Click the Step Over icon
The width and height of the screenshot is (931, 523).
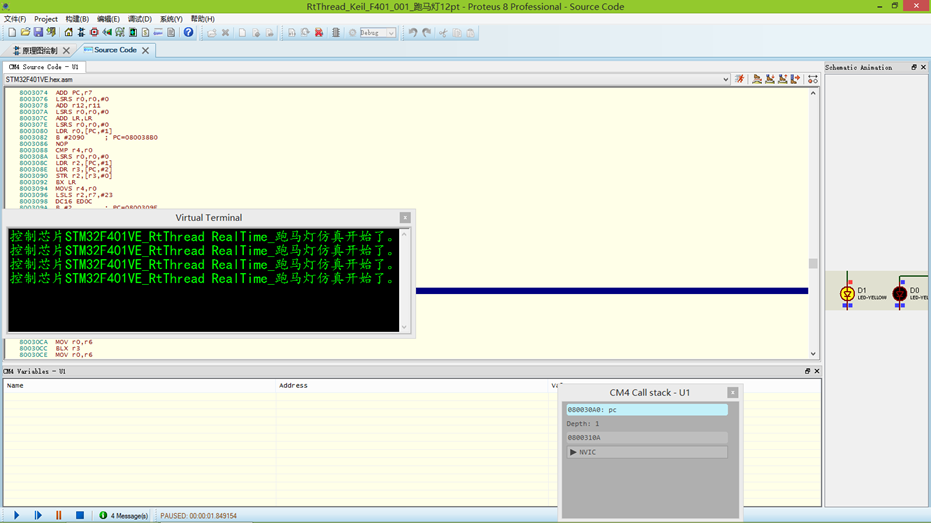point(757,79)
